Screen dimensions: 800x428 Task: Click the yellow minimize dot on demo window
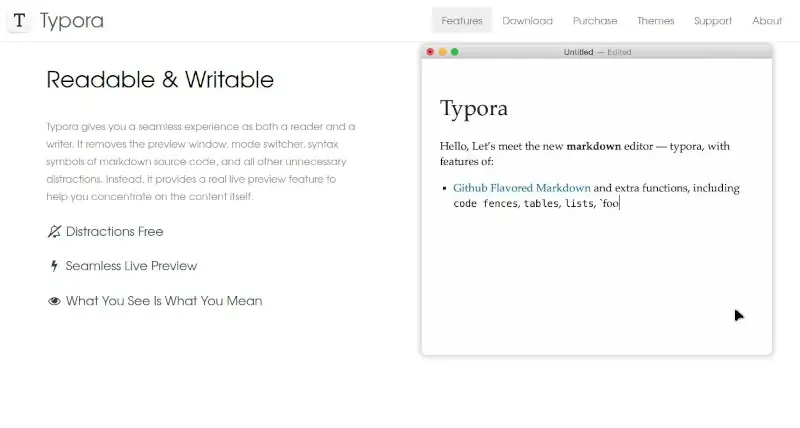pos(442,52)
